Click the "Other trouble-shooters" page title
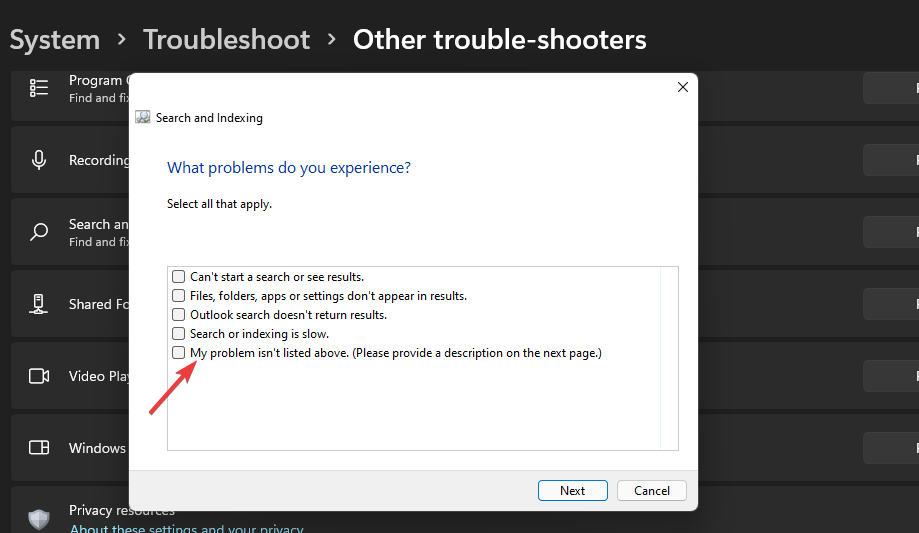The height and width of the screenshot is (533, 919). pyautogui.click(x=499, y=40)
